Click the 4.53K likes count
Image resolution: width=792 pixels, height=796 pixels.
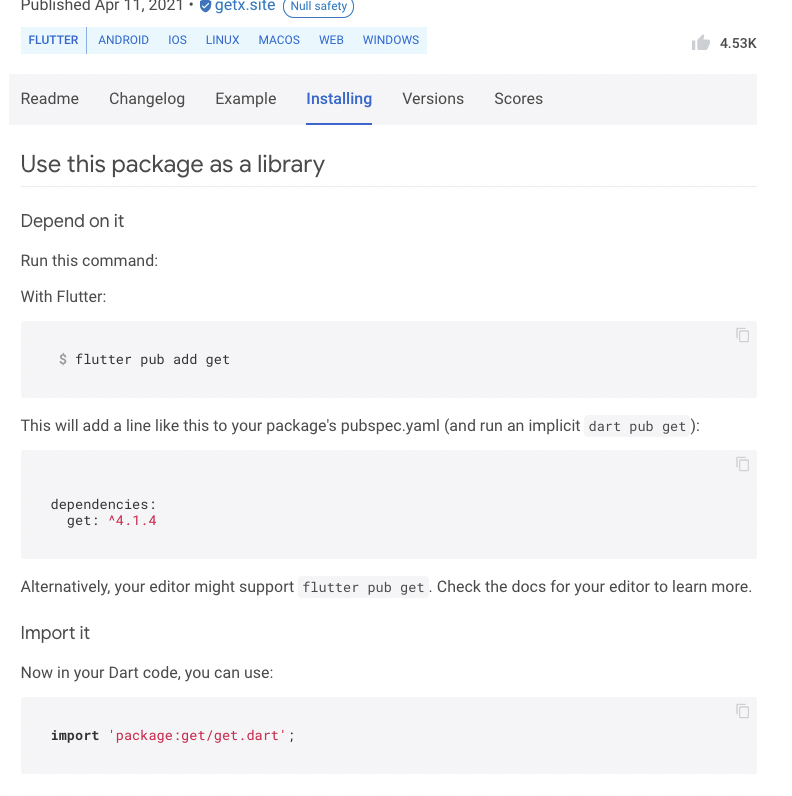(738, 43)
